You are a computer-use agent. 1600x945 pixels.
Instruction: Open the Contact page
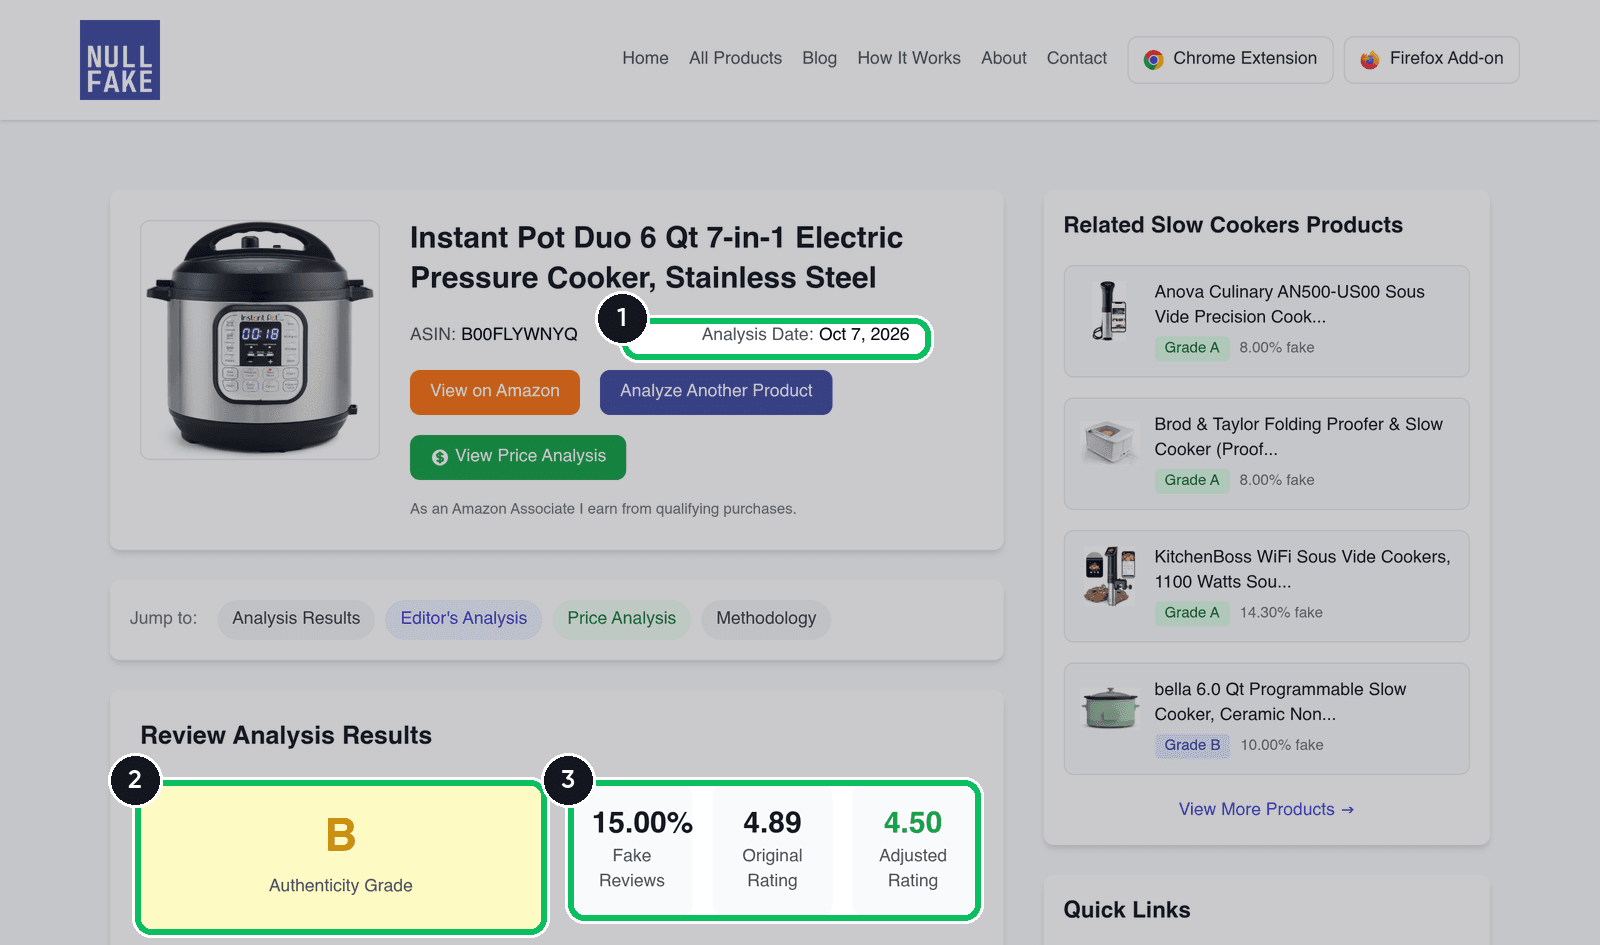coord(1077,58)
